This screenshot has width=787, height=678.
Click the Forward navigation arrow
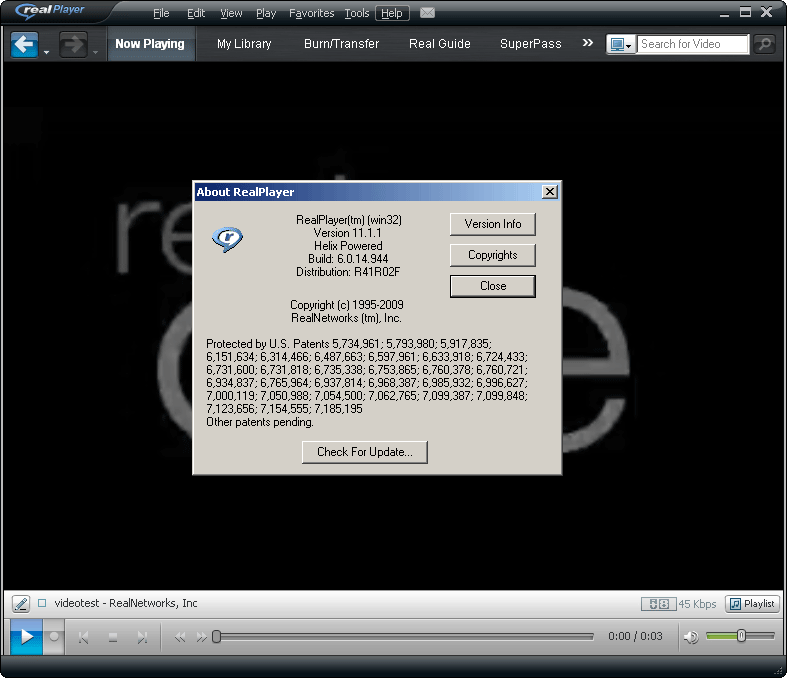coord(73,45)
